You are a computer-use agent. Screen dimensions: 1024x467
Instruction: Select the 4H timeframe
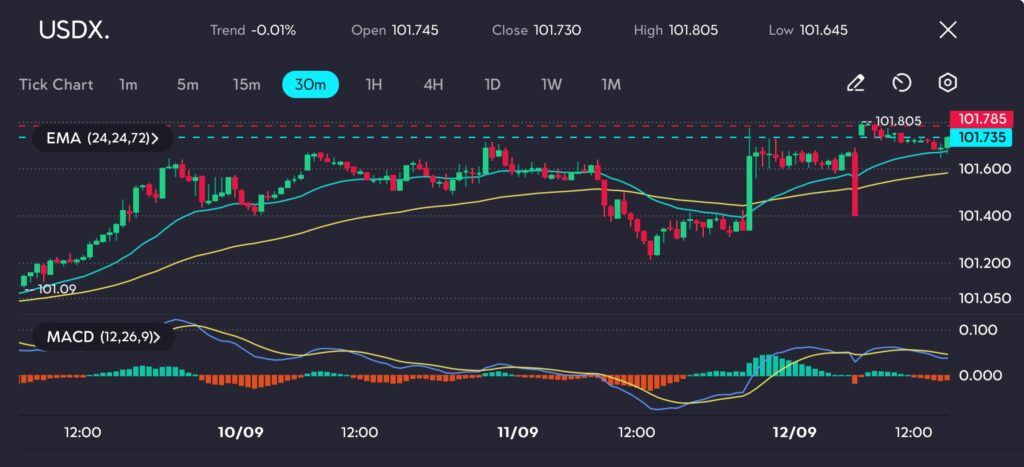pyautogui.click(x=432, y=84)
